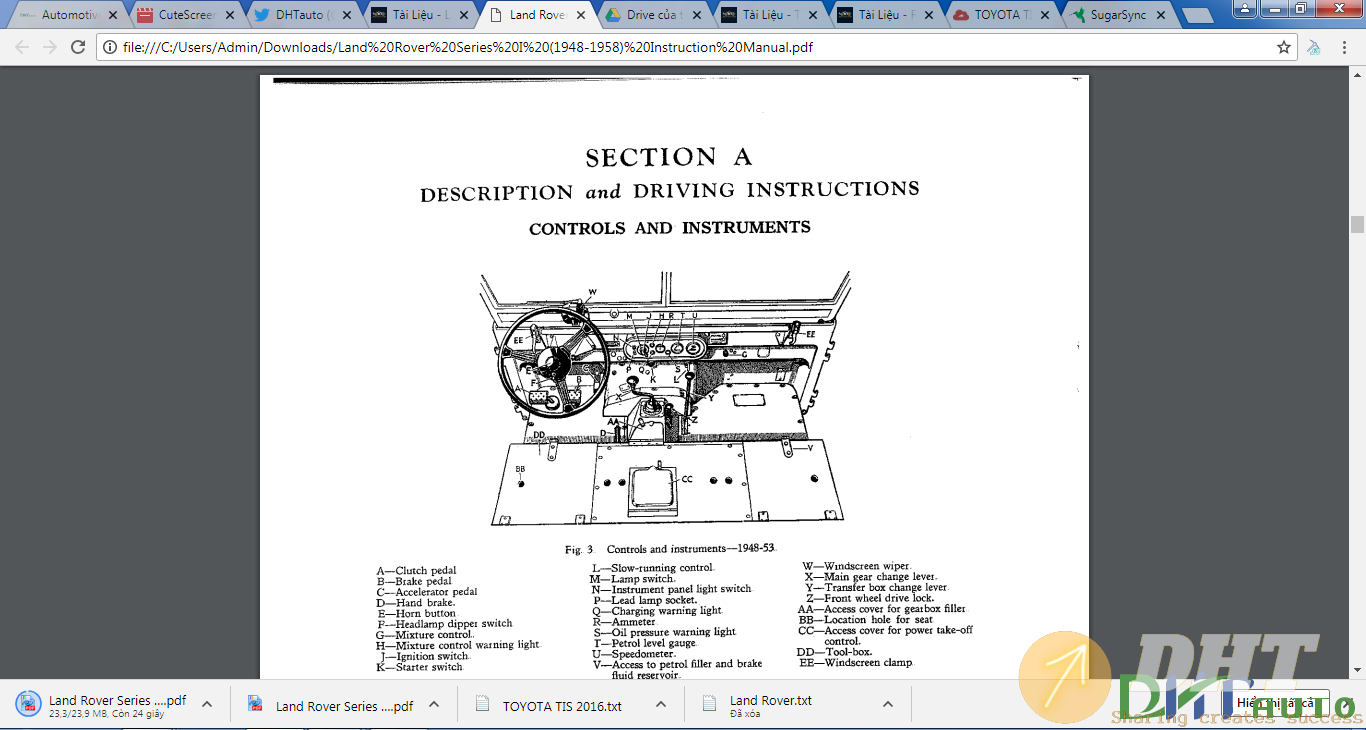Screen dimensions: 1366x730
Task: Reload the current PDF page
Action: (78, 47)
